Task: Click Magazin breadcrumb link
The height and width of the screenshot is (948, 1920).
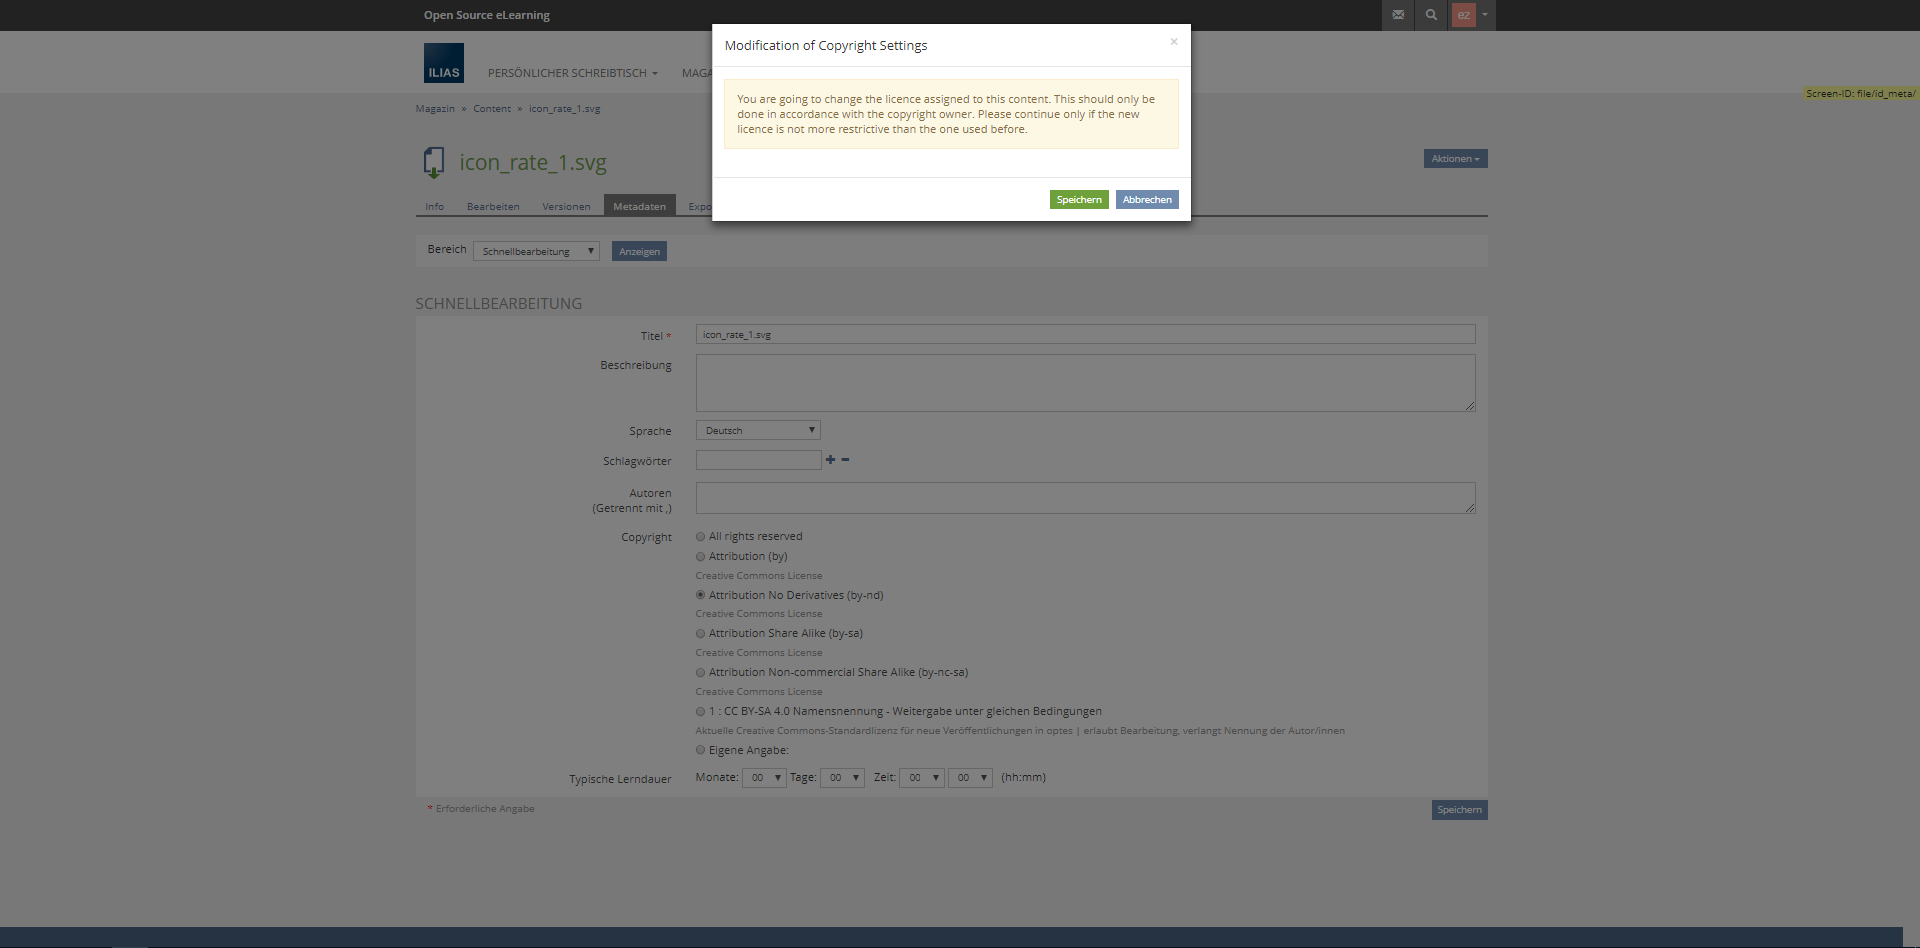Action: [x=435, y=109]
